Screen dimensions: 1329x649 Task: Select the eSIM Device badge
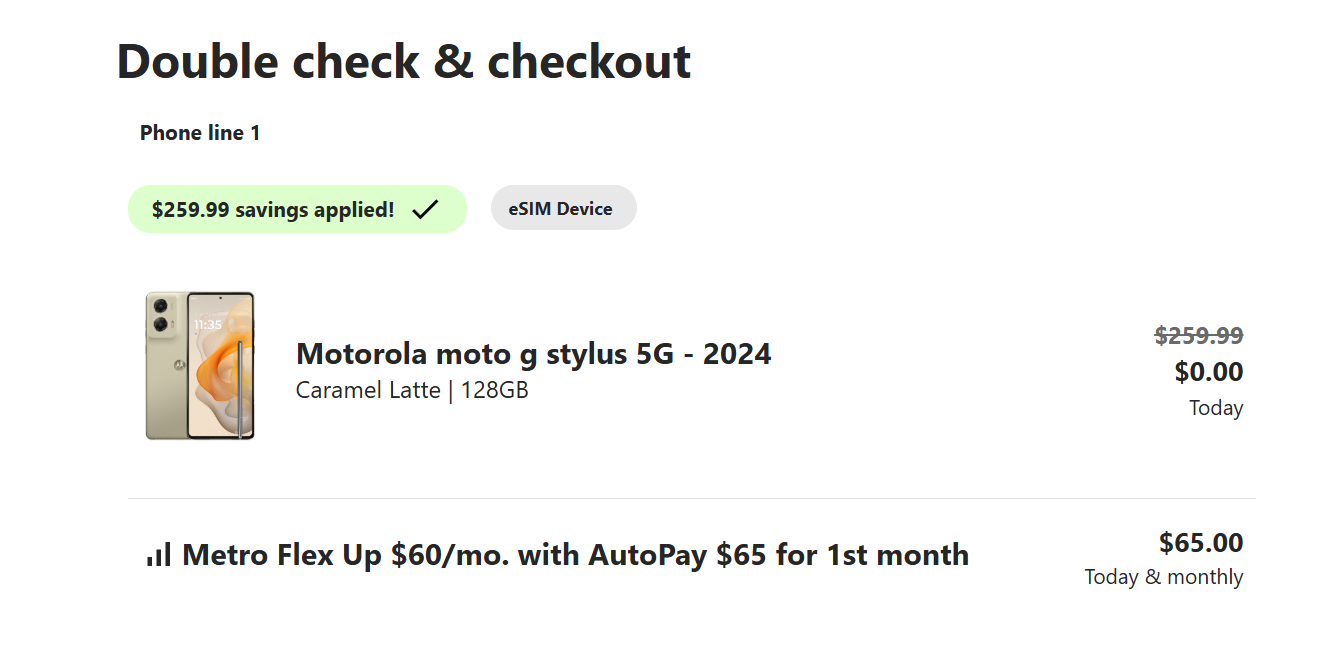[x=563, y=209]
